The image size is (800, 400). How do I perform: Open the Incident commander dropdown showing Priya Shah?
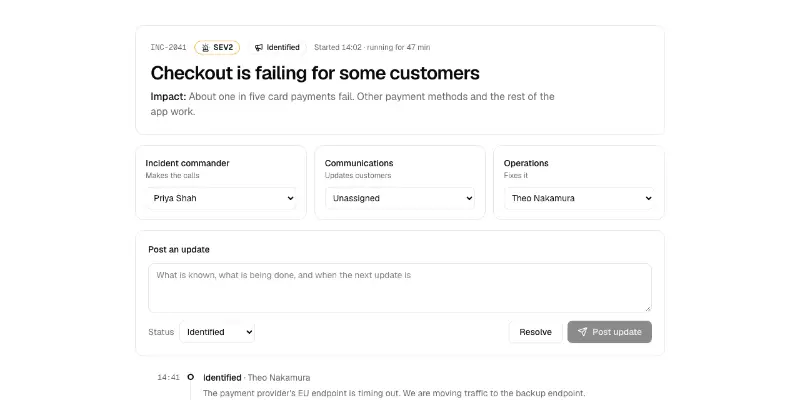(x=221, y=198)
